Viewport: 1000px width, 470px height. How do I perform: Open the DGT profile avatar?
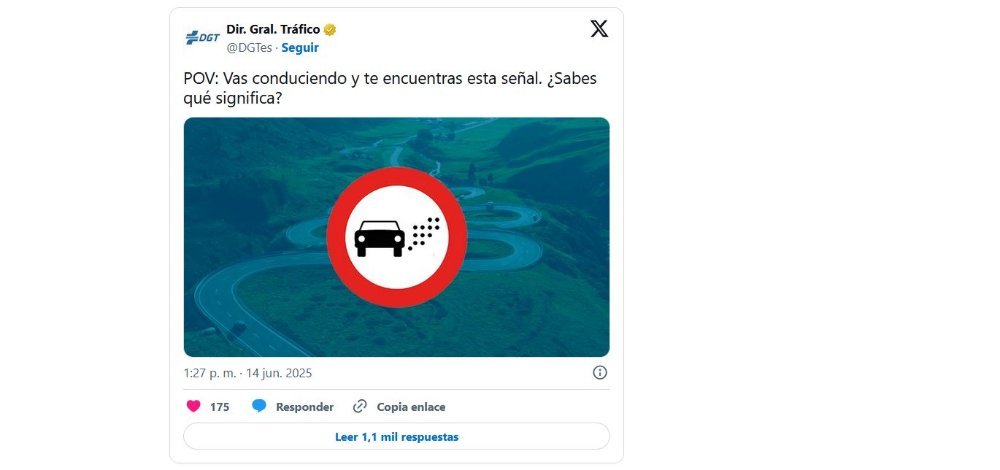(202, 38)
